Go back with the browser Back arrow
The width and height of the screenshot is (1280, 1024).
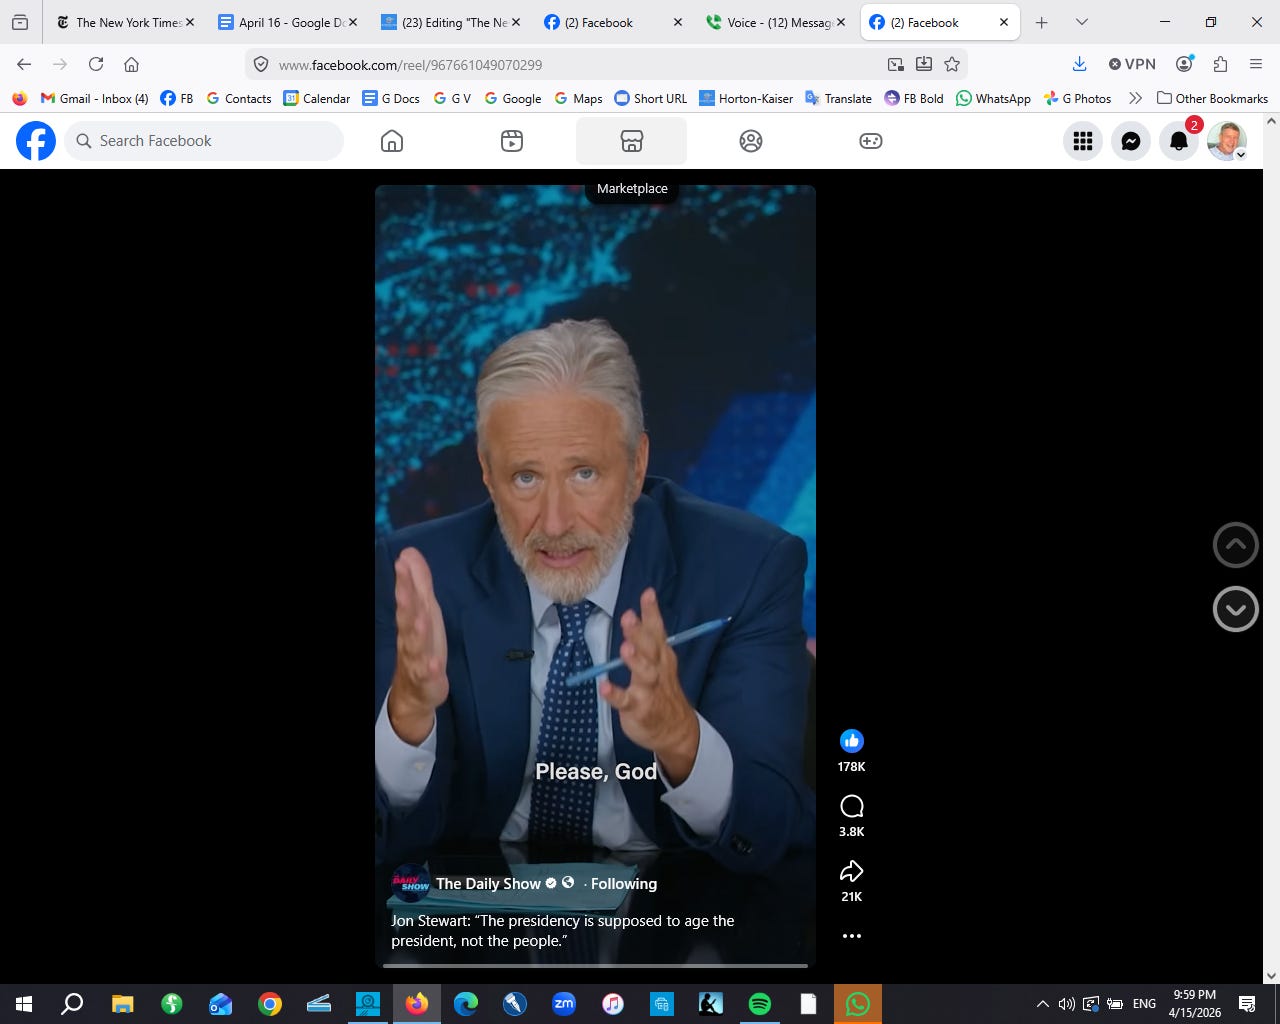(x=24, y=64)
